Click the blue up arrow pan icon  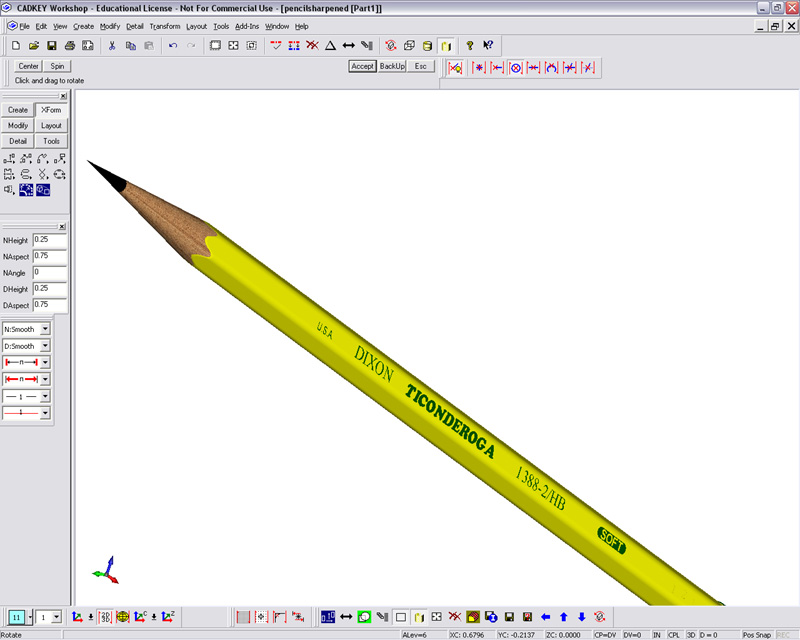point(564,617)
